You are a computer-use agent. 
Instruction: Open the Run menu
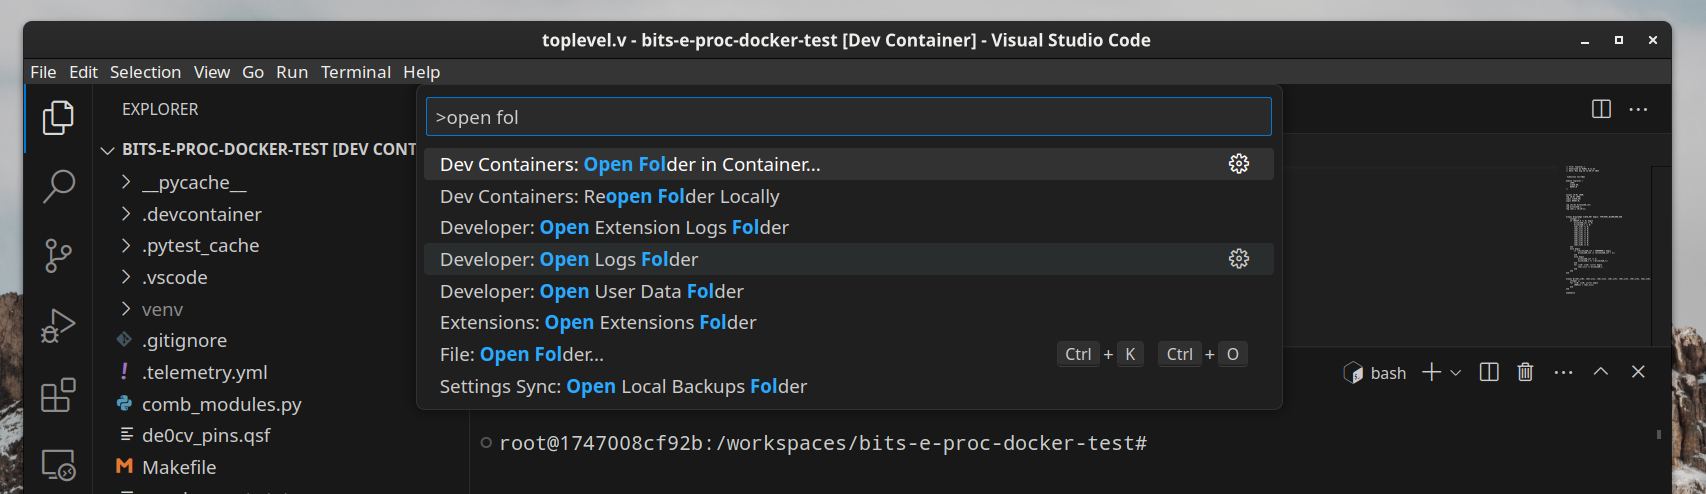click(292, 72)
